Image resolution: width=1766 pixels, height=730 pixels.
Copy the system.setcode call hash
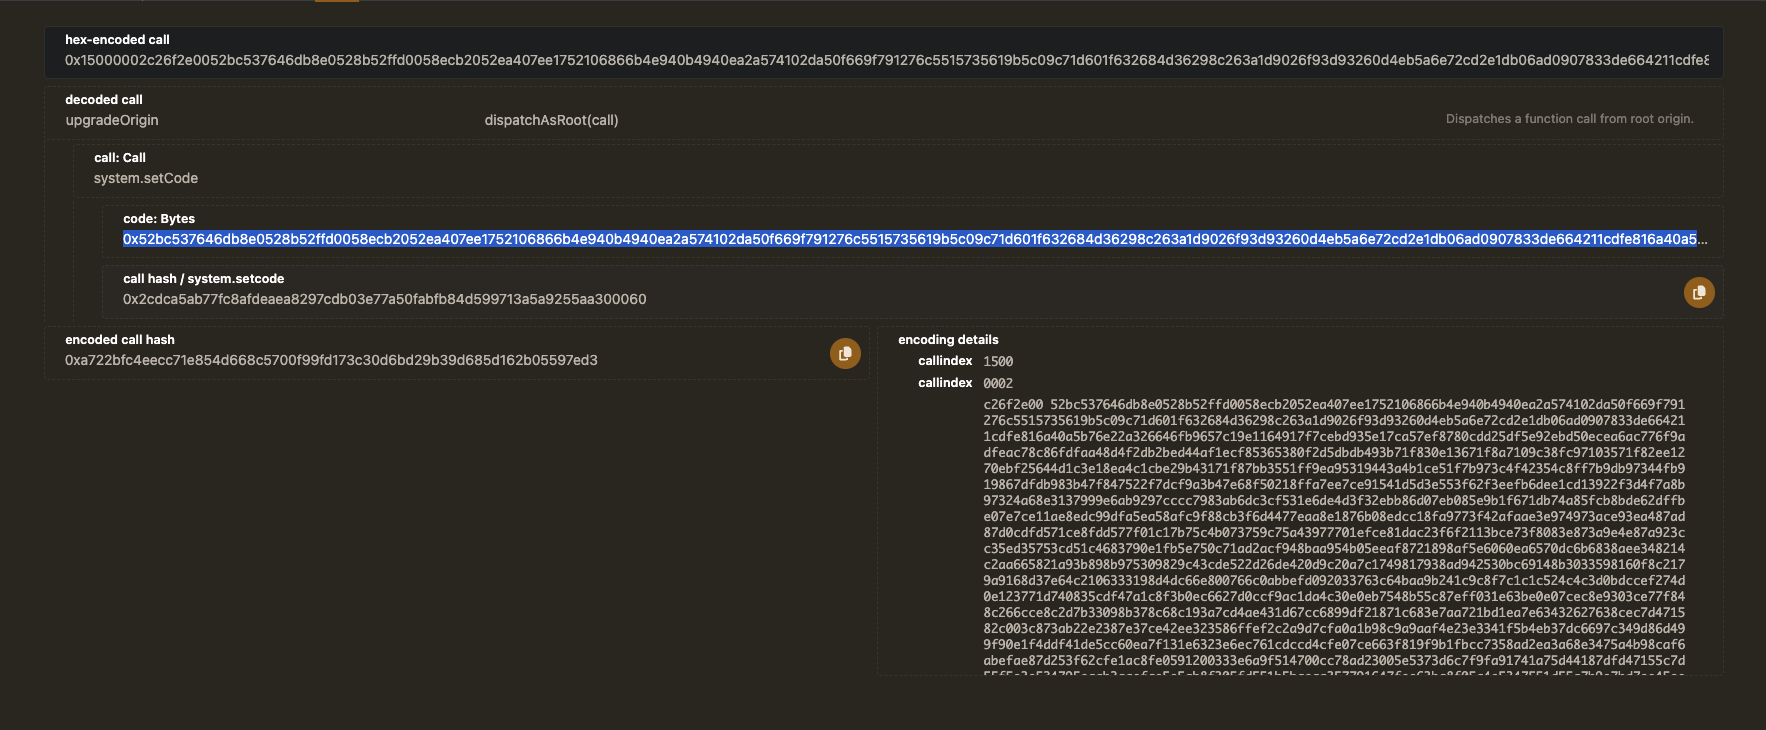pyautogui.click(x=1698, y=292)
